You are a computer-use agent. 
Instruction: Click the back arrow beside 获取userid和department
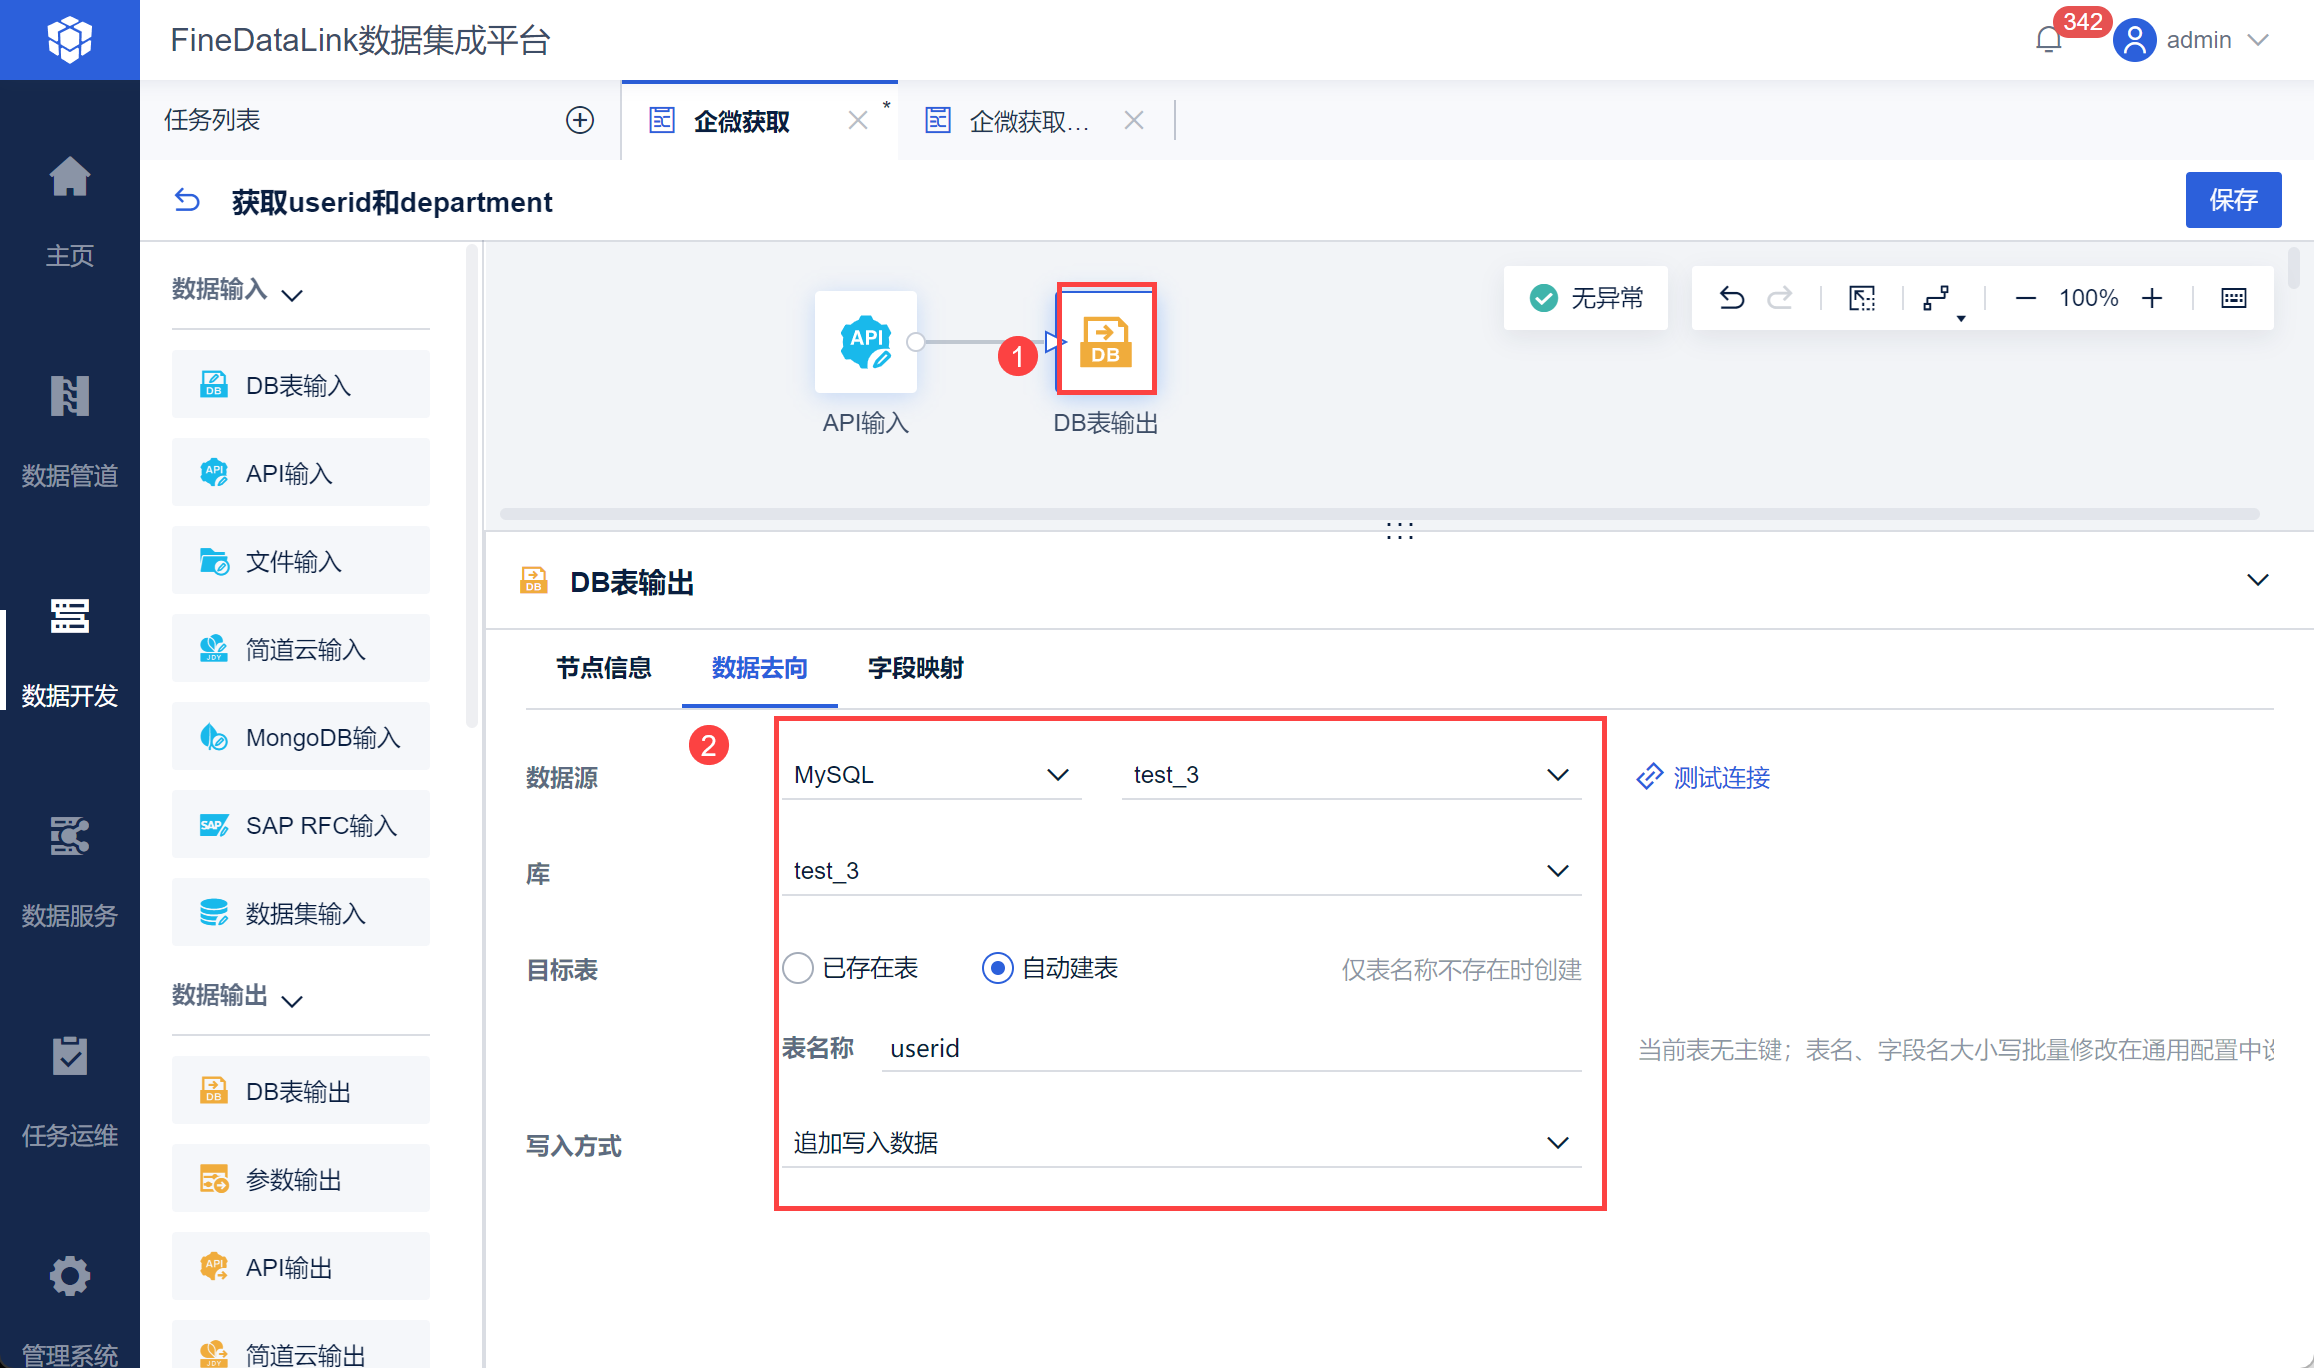(x=187, y=201)
